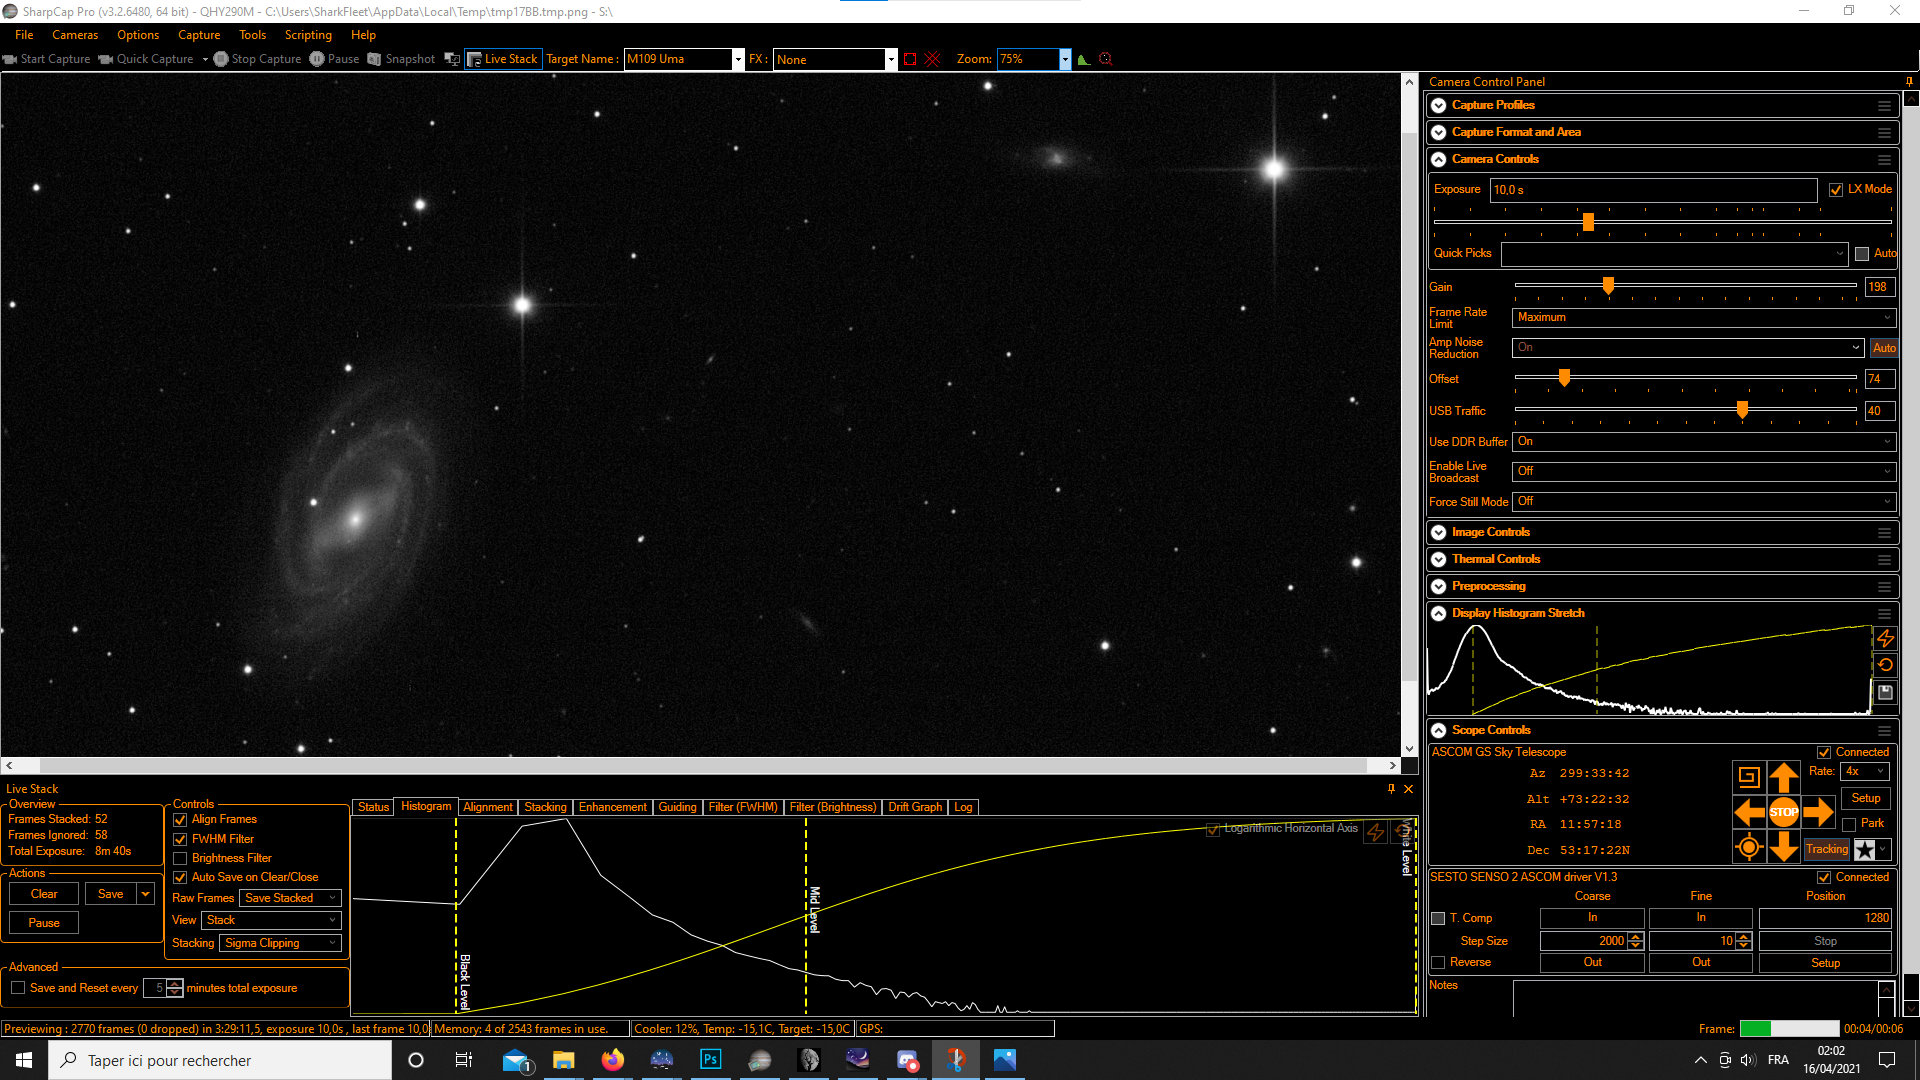Switch to the Enhancement tab

tap(612, 807)
